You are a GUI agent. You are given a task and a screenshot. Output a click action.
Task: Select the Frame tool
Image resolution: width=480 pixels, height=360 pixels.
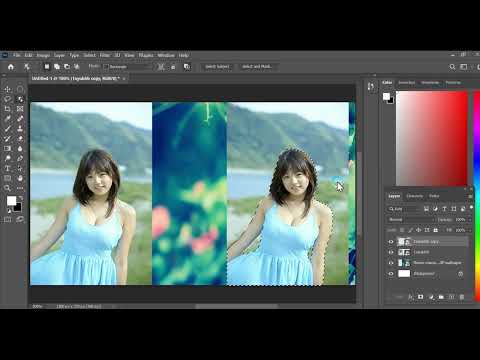point(20,109)
